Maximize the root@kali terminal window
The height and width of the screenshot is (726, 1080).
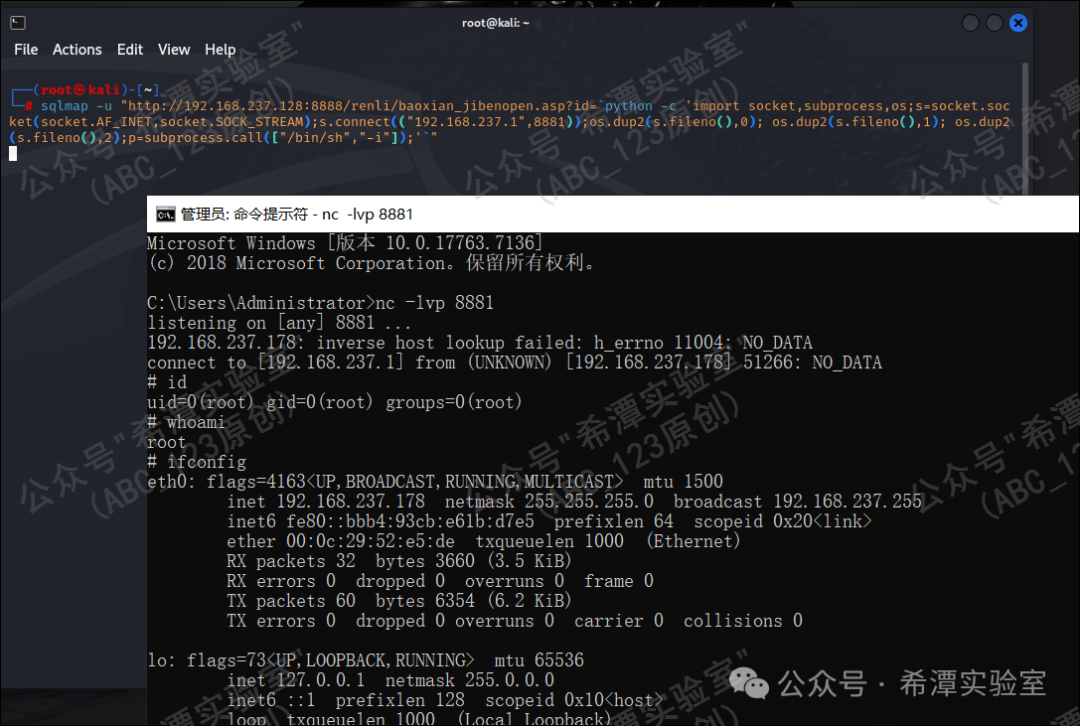click(995, 23)
